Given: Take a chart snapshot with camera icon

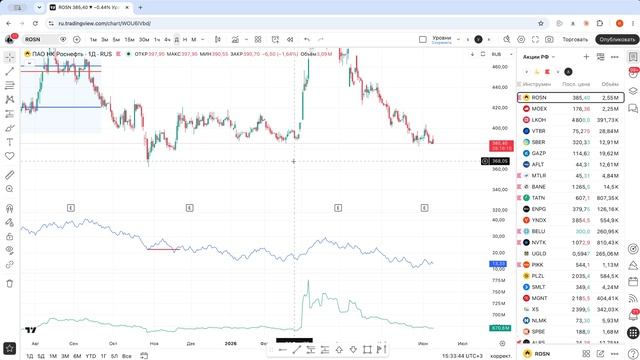Looking at the screenshot, I should pyautogui.click(x=549, y=40).
